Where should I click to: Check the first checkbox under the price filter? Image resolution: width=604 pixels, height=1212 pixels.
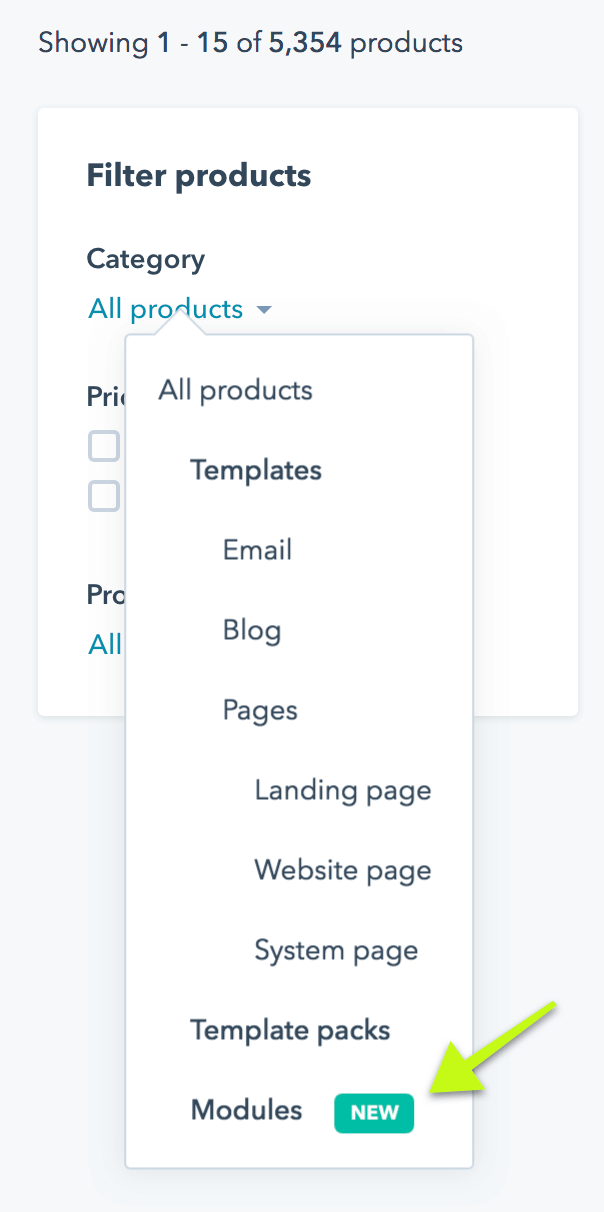point(103,446)
